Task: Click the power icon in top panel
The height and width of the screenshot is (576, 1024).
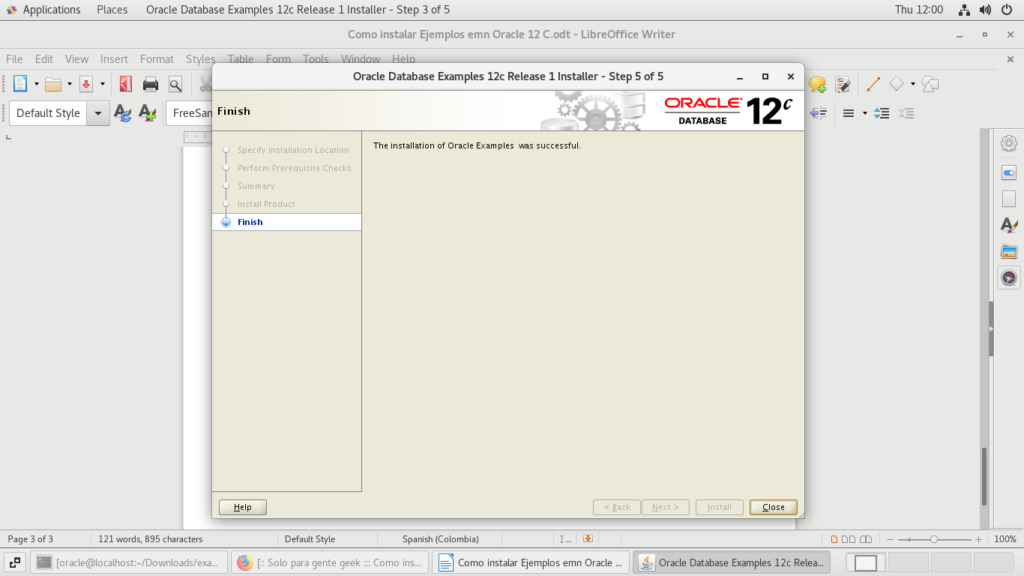Action: click(1006, 10)
